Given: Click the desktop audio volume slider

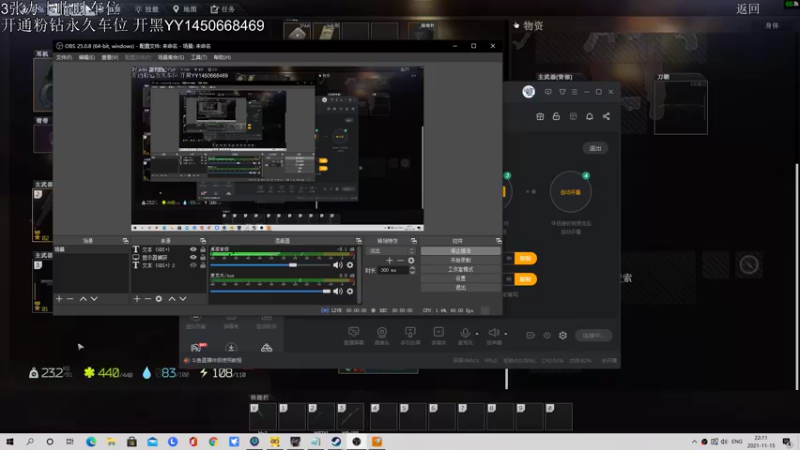Looking at the screenshot, I should (270, 265).
